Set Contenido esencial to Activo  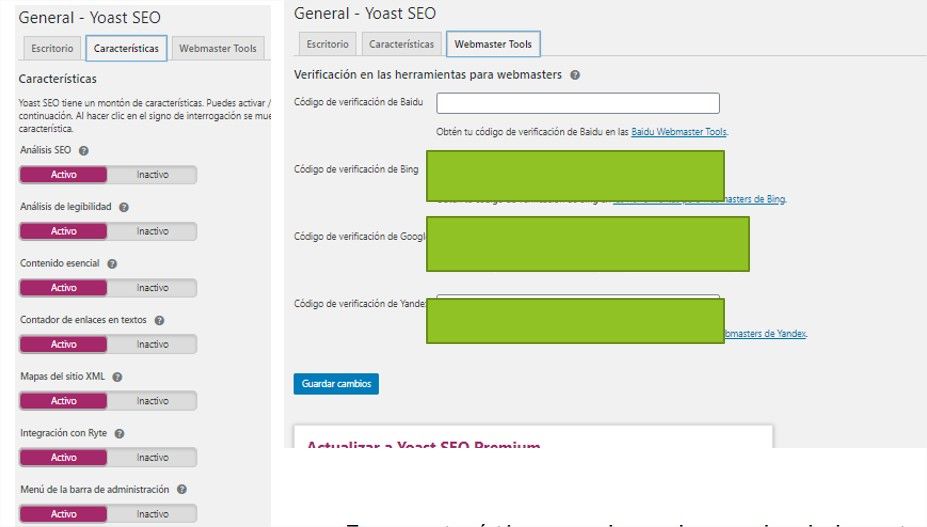pos(64,288)
